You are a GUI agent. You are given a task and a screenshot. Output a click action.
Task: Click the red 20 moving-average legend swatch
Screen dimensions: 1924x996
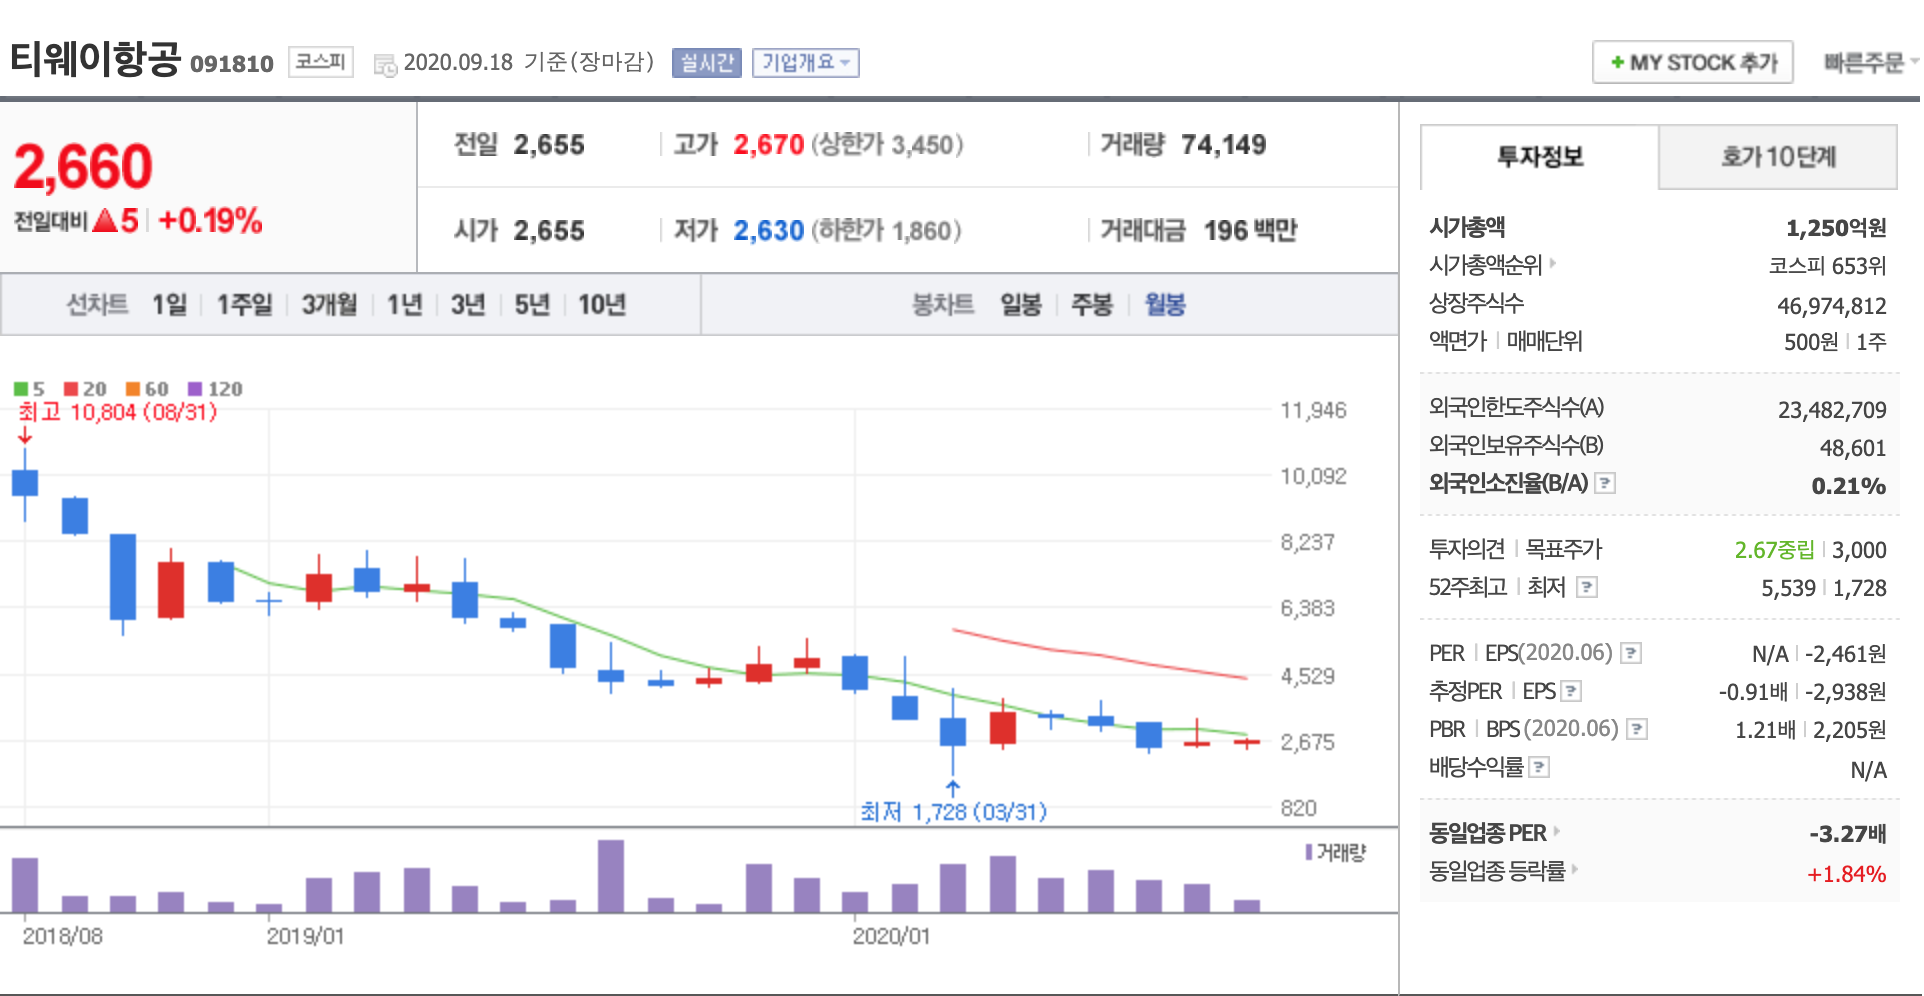pos(71,389)
